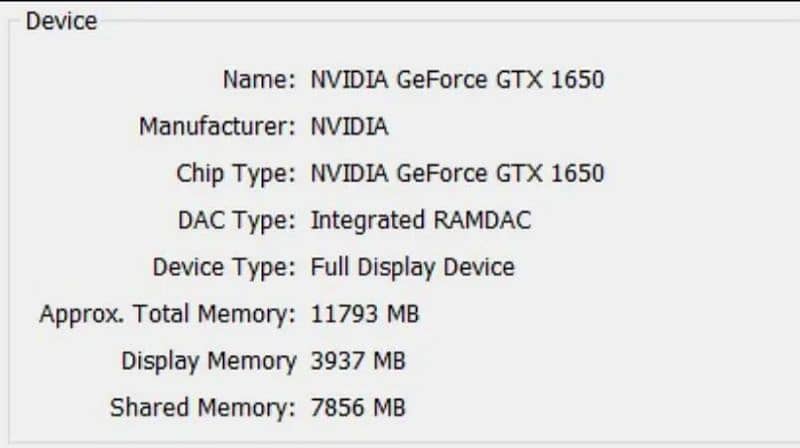
Task: Click the word 'Full' in Device Type value
Action: [x=329, y=267]
